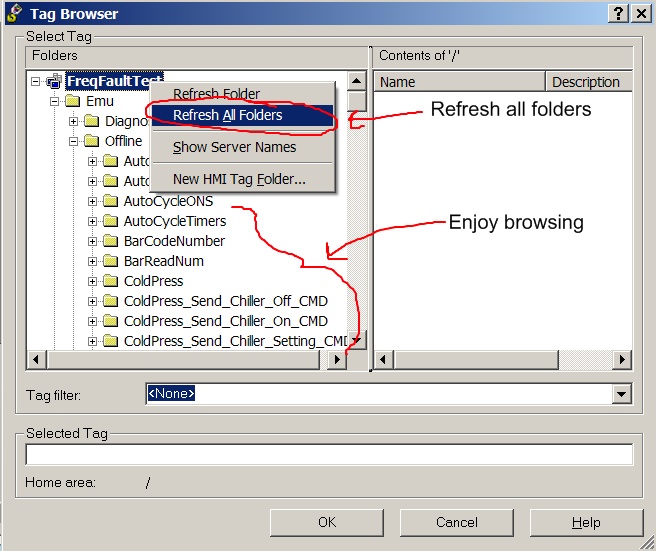Click the question mark help icon in title bar

(618, 14)
